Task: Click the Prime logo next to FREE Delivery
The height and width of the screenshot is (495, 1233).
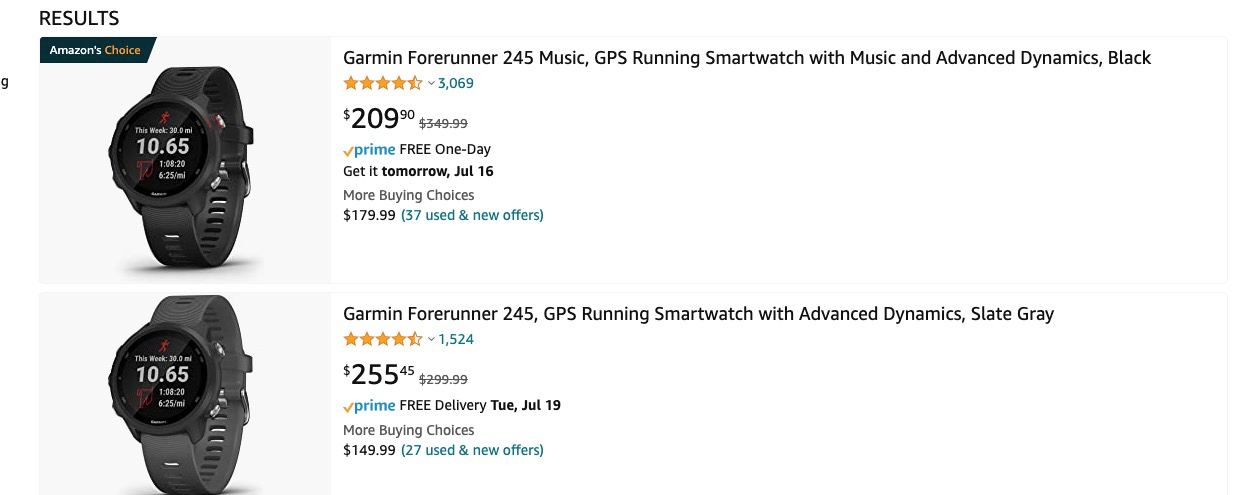Action: [x=369, y=406]
